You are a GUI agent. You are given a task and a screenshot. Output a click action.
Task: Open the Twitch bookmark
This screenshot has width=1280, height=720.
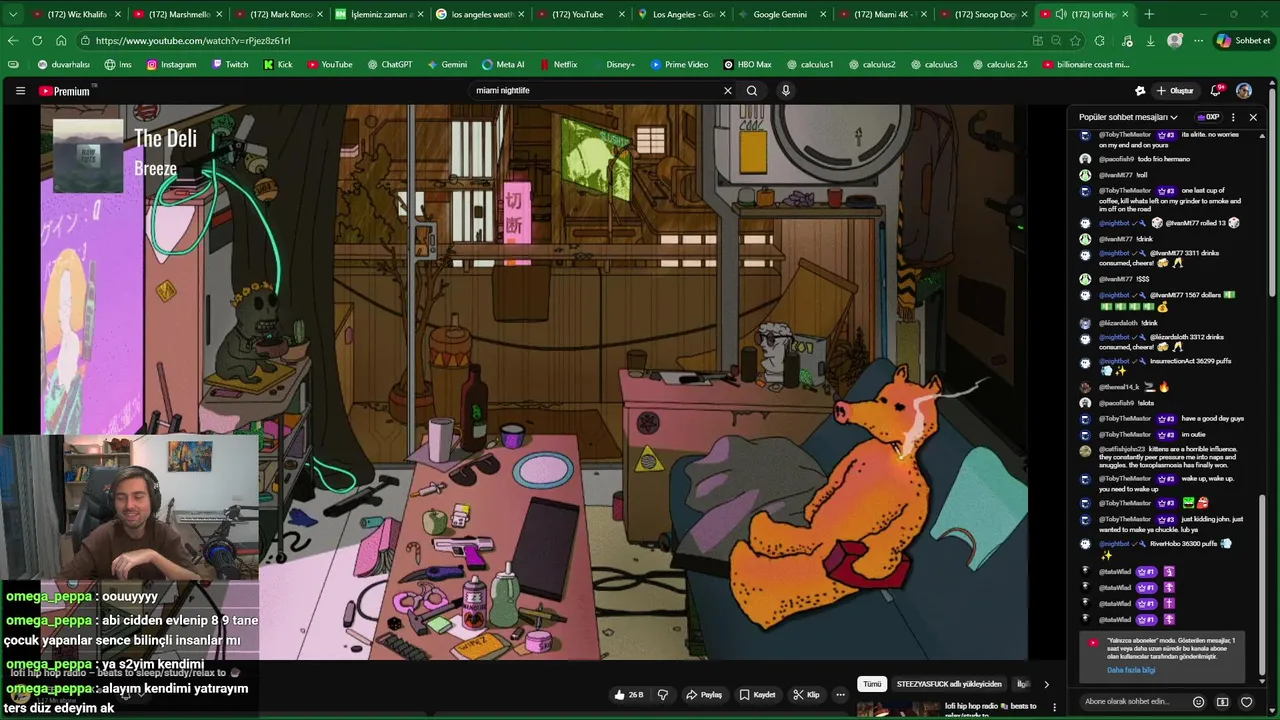[230, 64]
